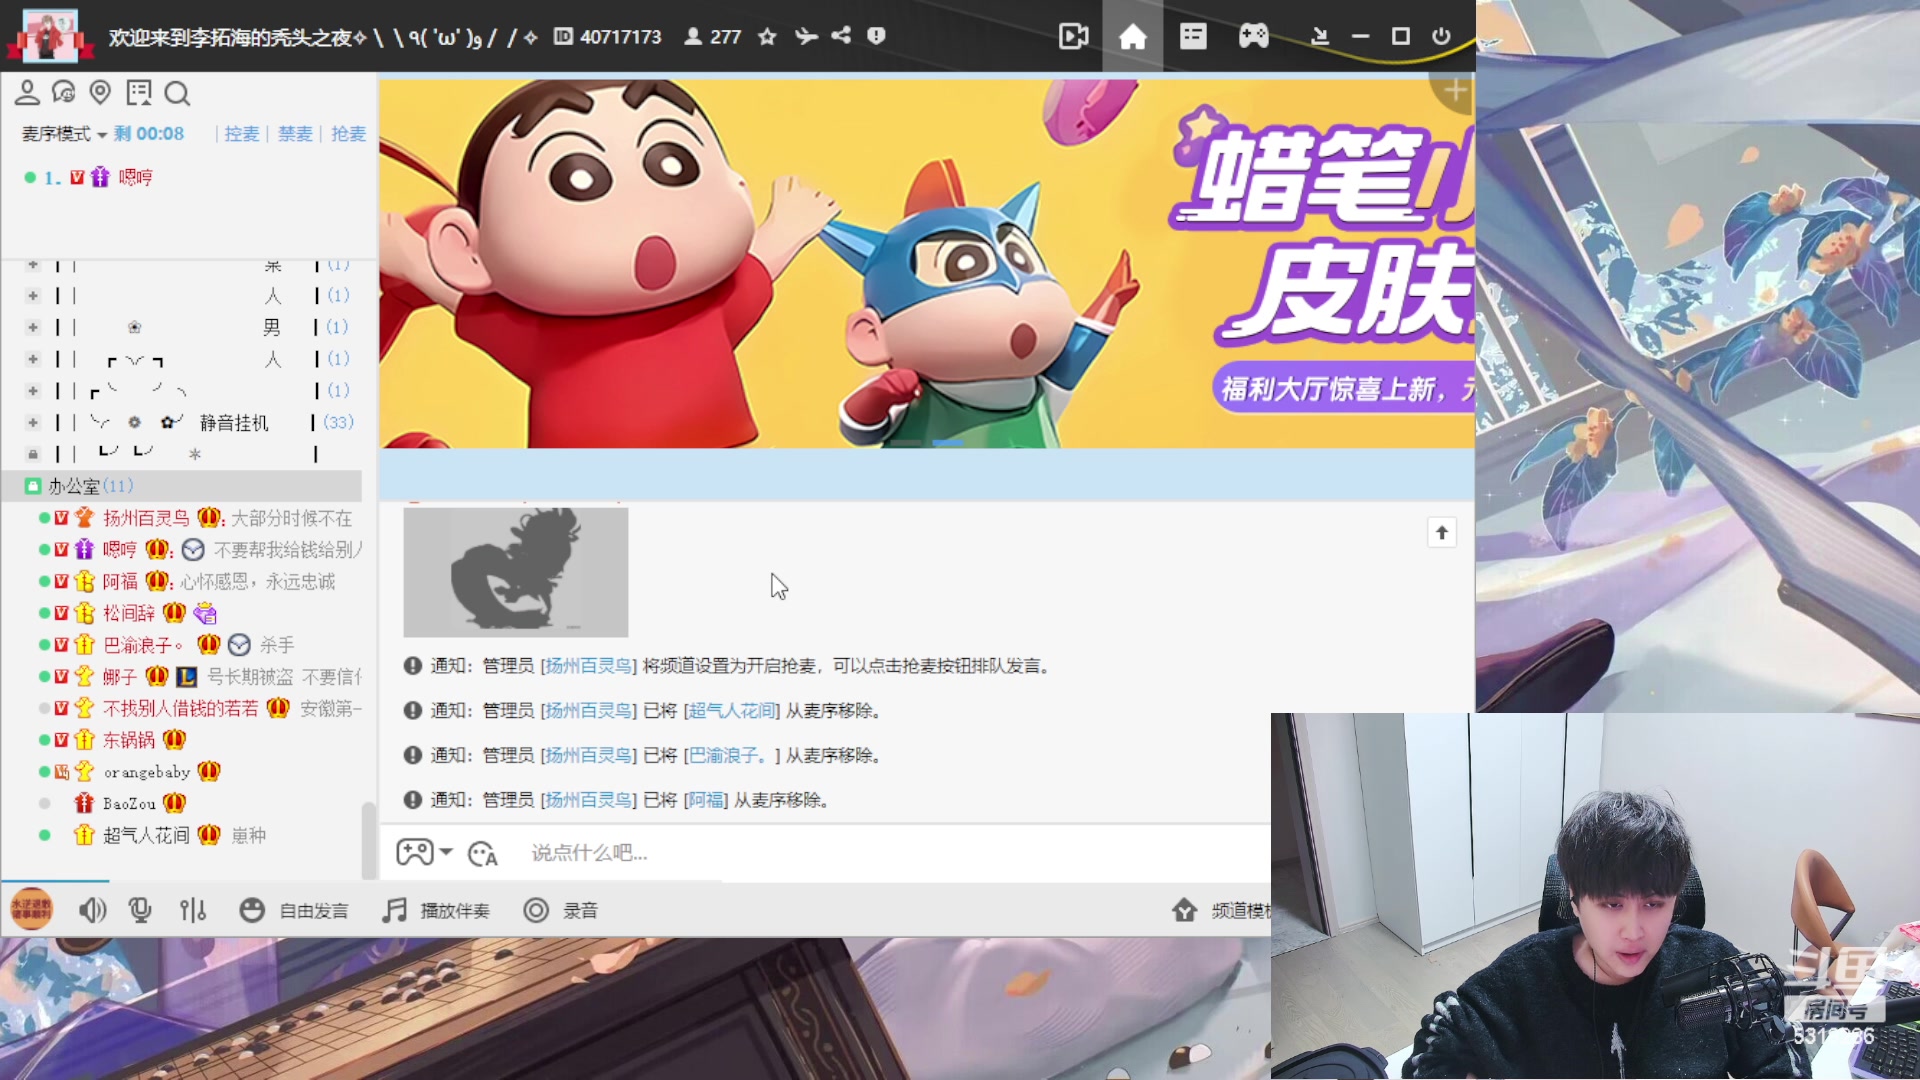Select user 阿福 in the user list
1920x1080 pixels.
click(x=120, y=581)
